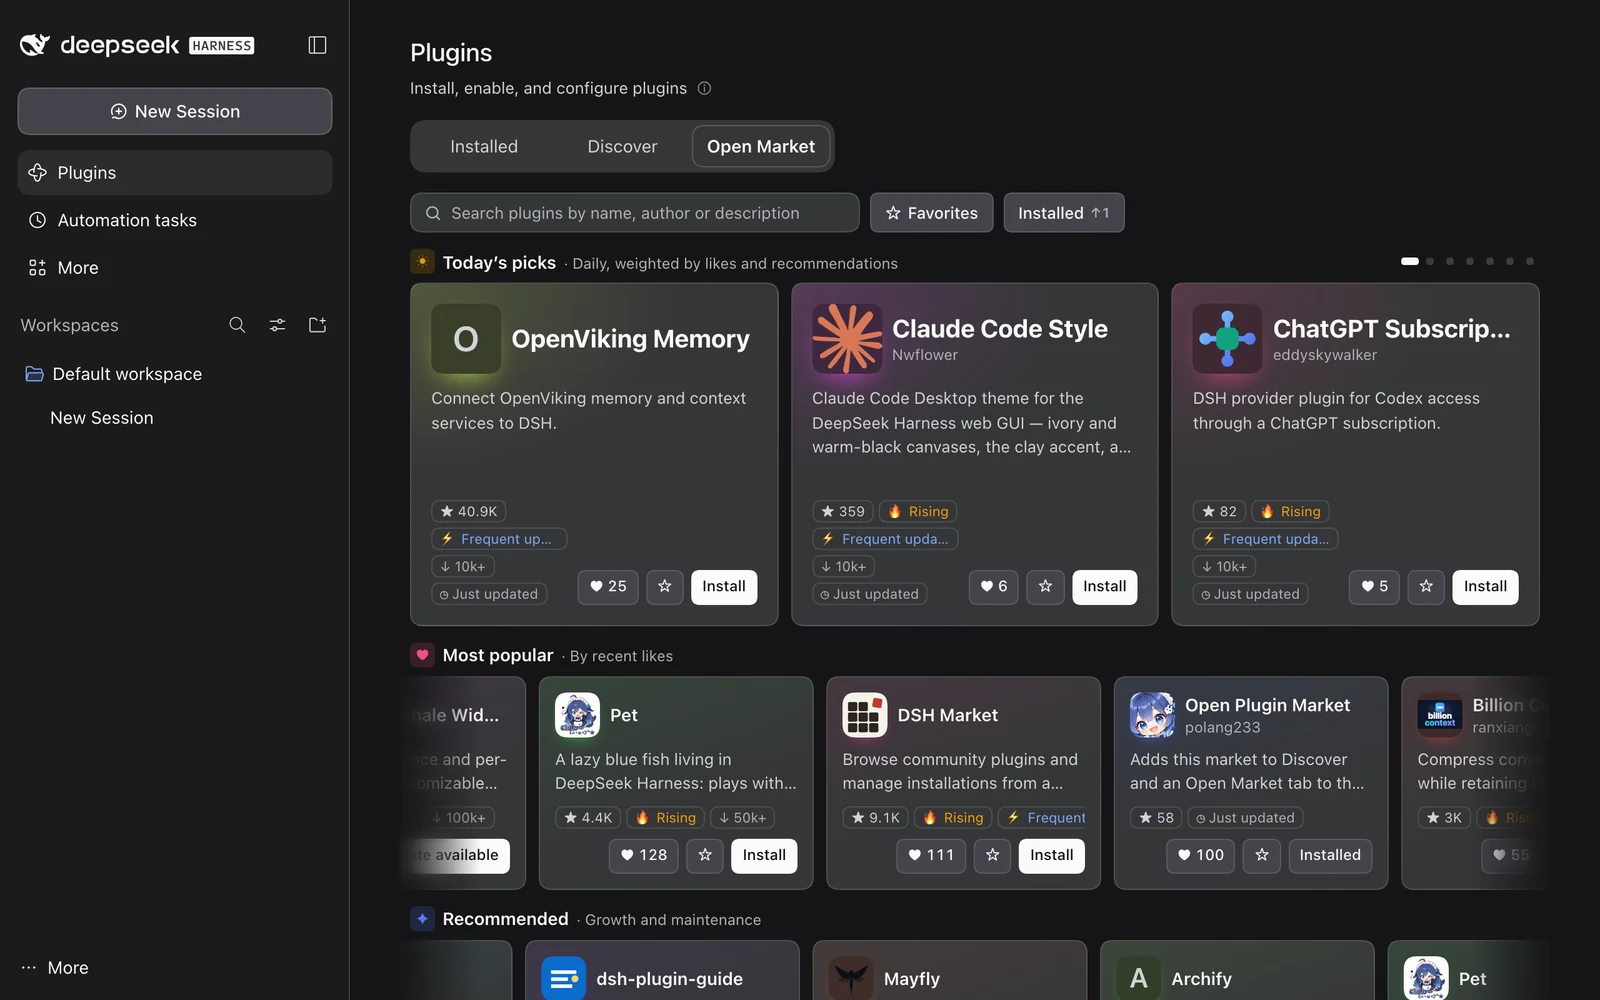
Task: Collapse the sidebar with the panel icon
Action: 317,45
